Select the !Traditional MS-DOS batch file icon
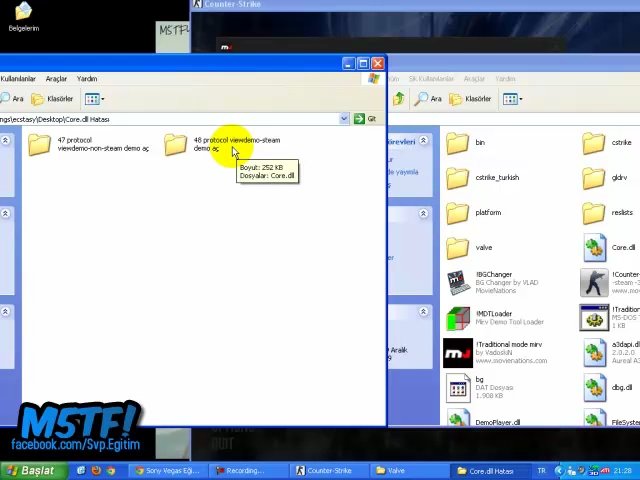 (594, 318)
